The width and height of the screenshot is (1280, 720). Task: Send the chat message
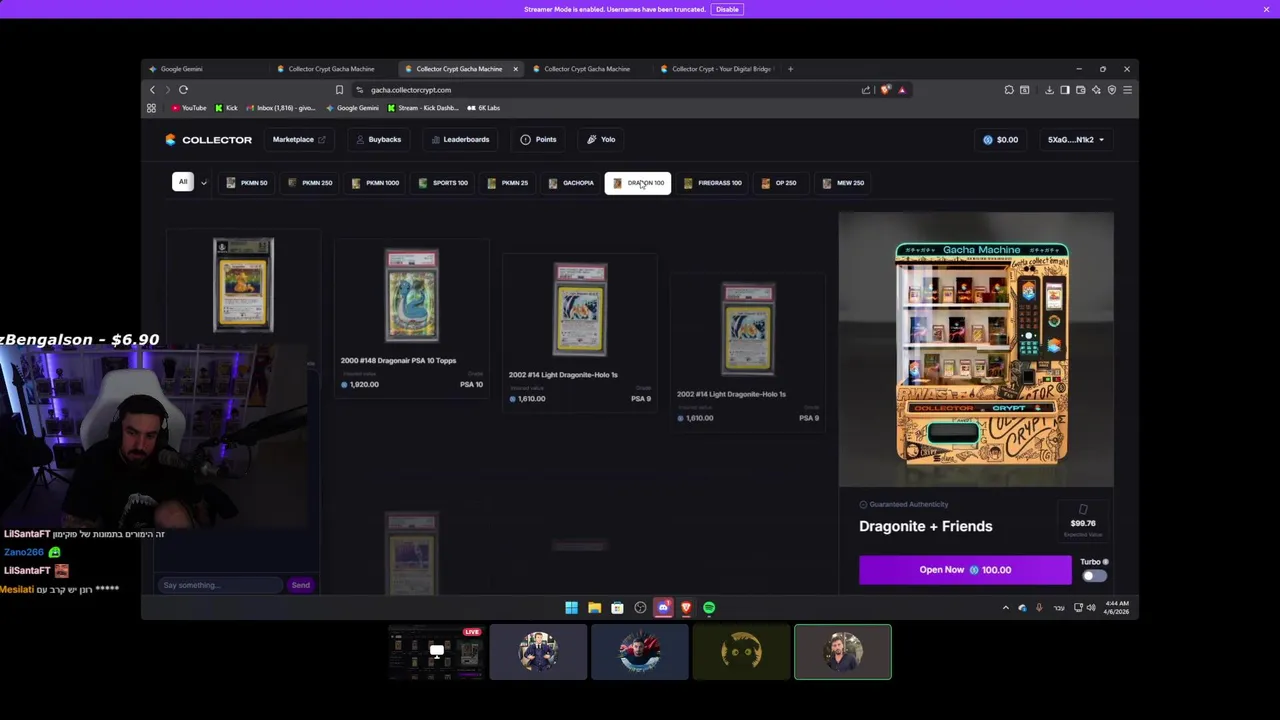[300, 585]
